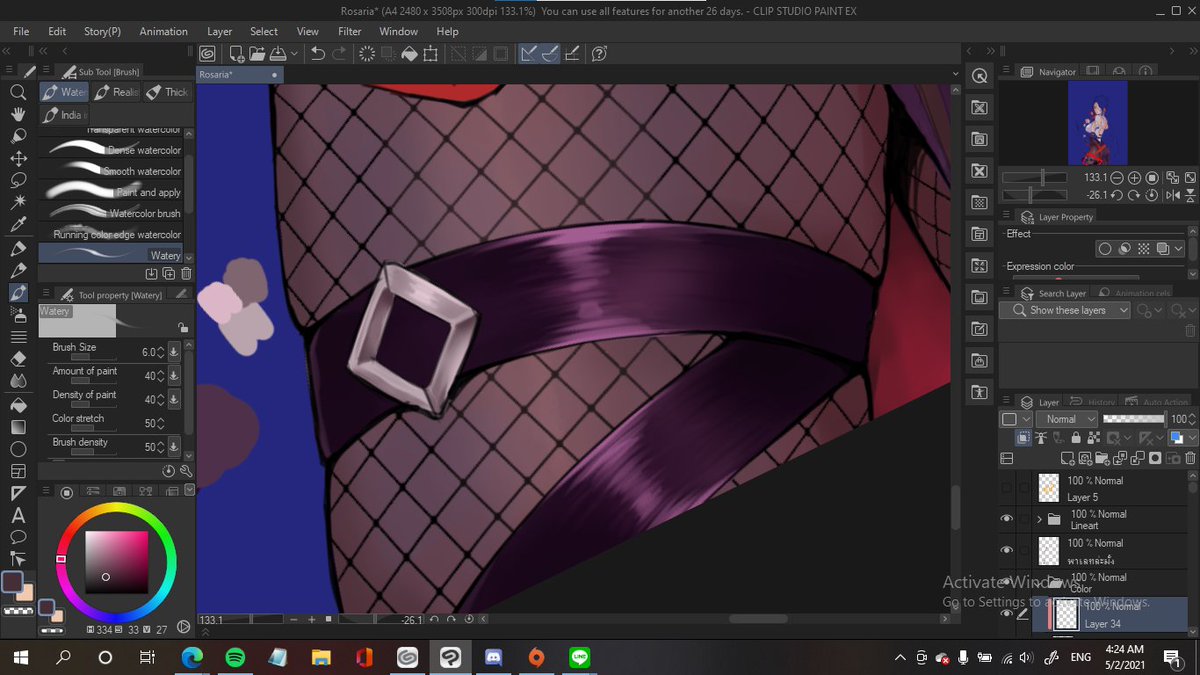Choose the Dense watercolor brush

click(x=112, y=150)
